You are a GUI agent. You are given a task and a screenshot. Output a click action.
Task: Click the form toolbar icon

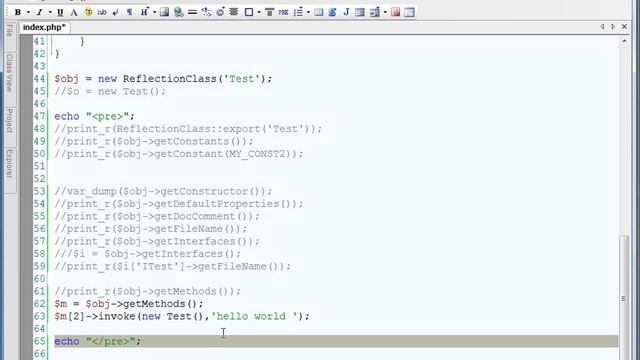click(360, 12)
